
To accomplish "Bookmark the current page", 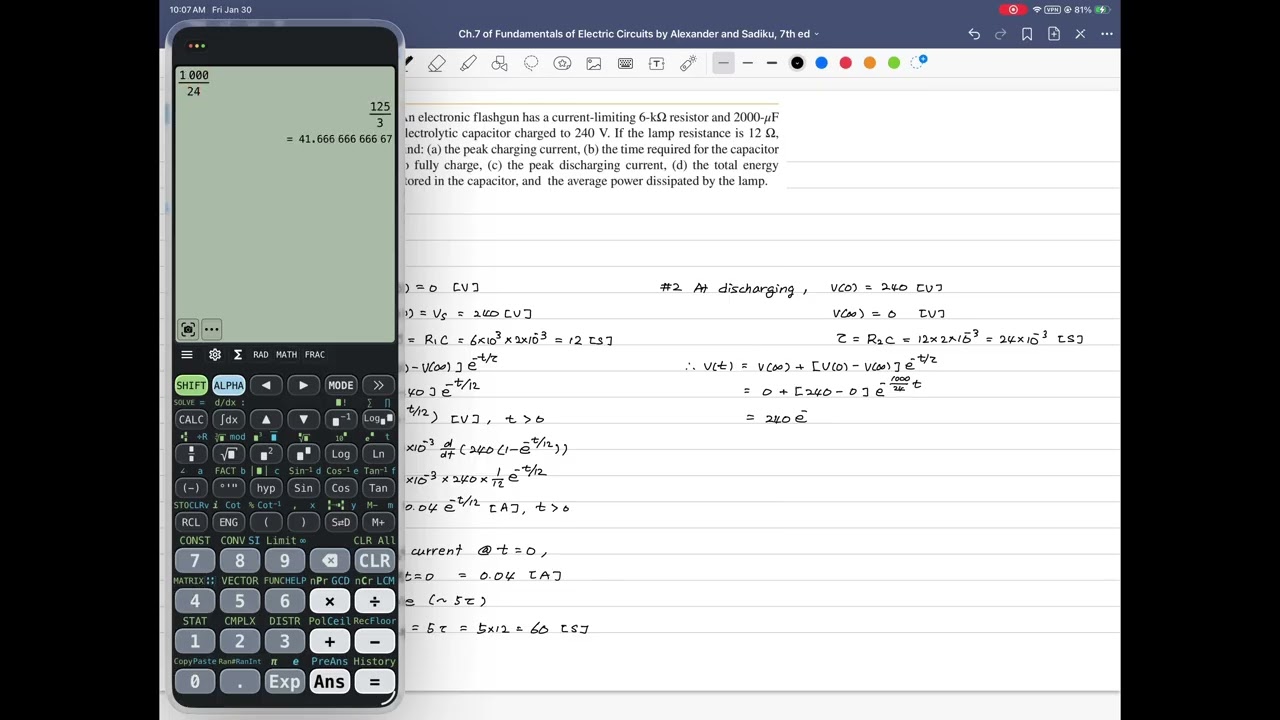I will [1027, 34].
